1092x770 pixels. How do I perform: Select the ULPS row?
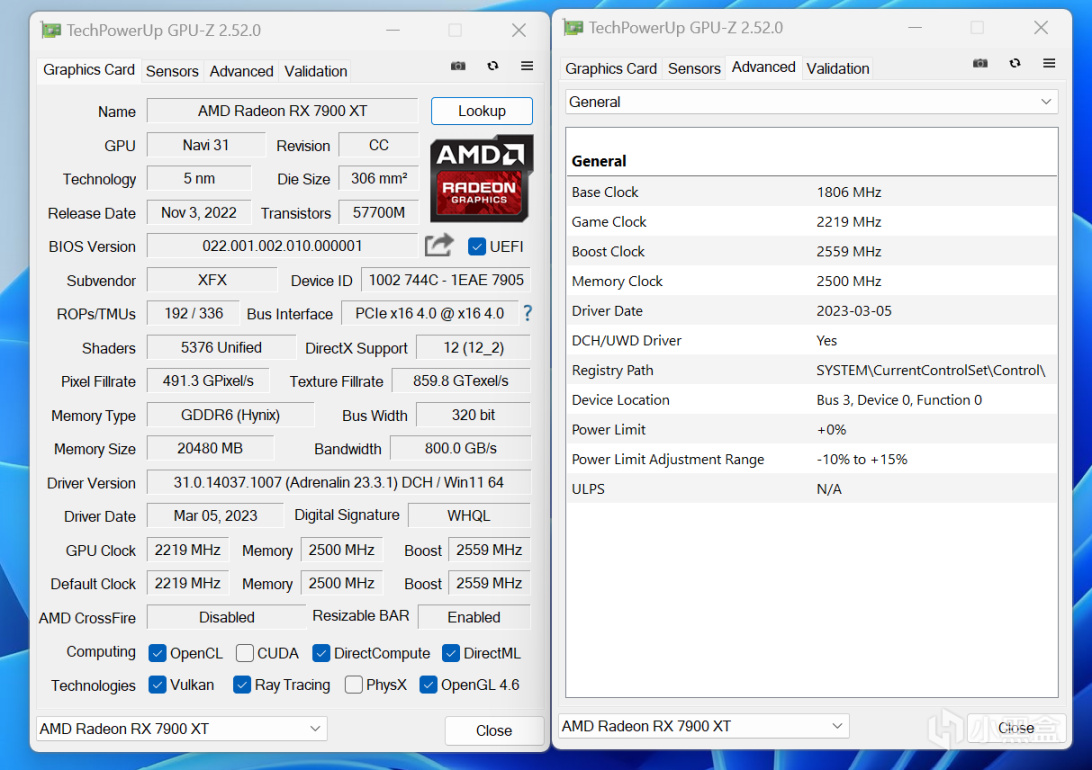(x=811, y=489)
